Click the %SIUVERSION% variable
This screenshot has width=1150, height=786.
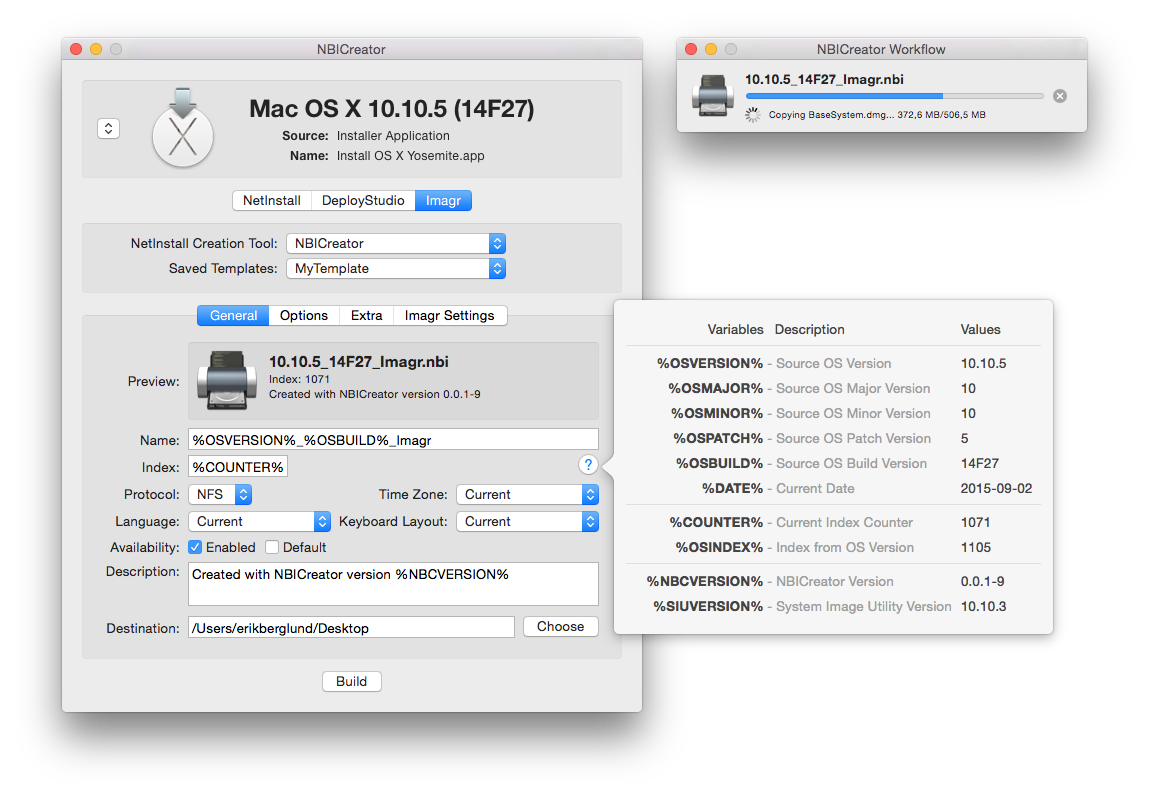click(x=708, y=606)
